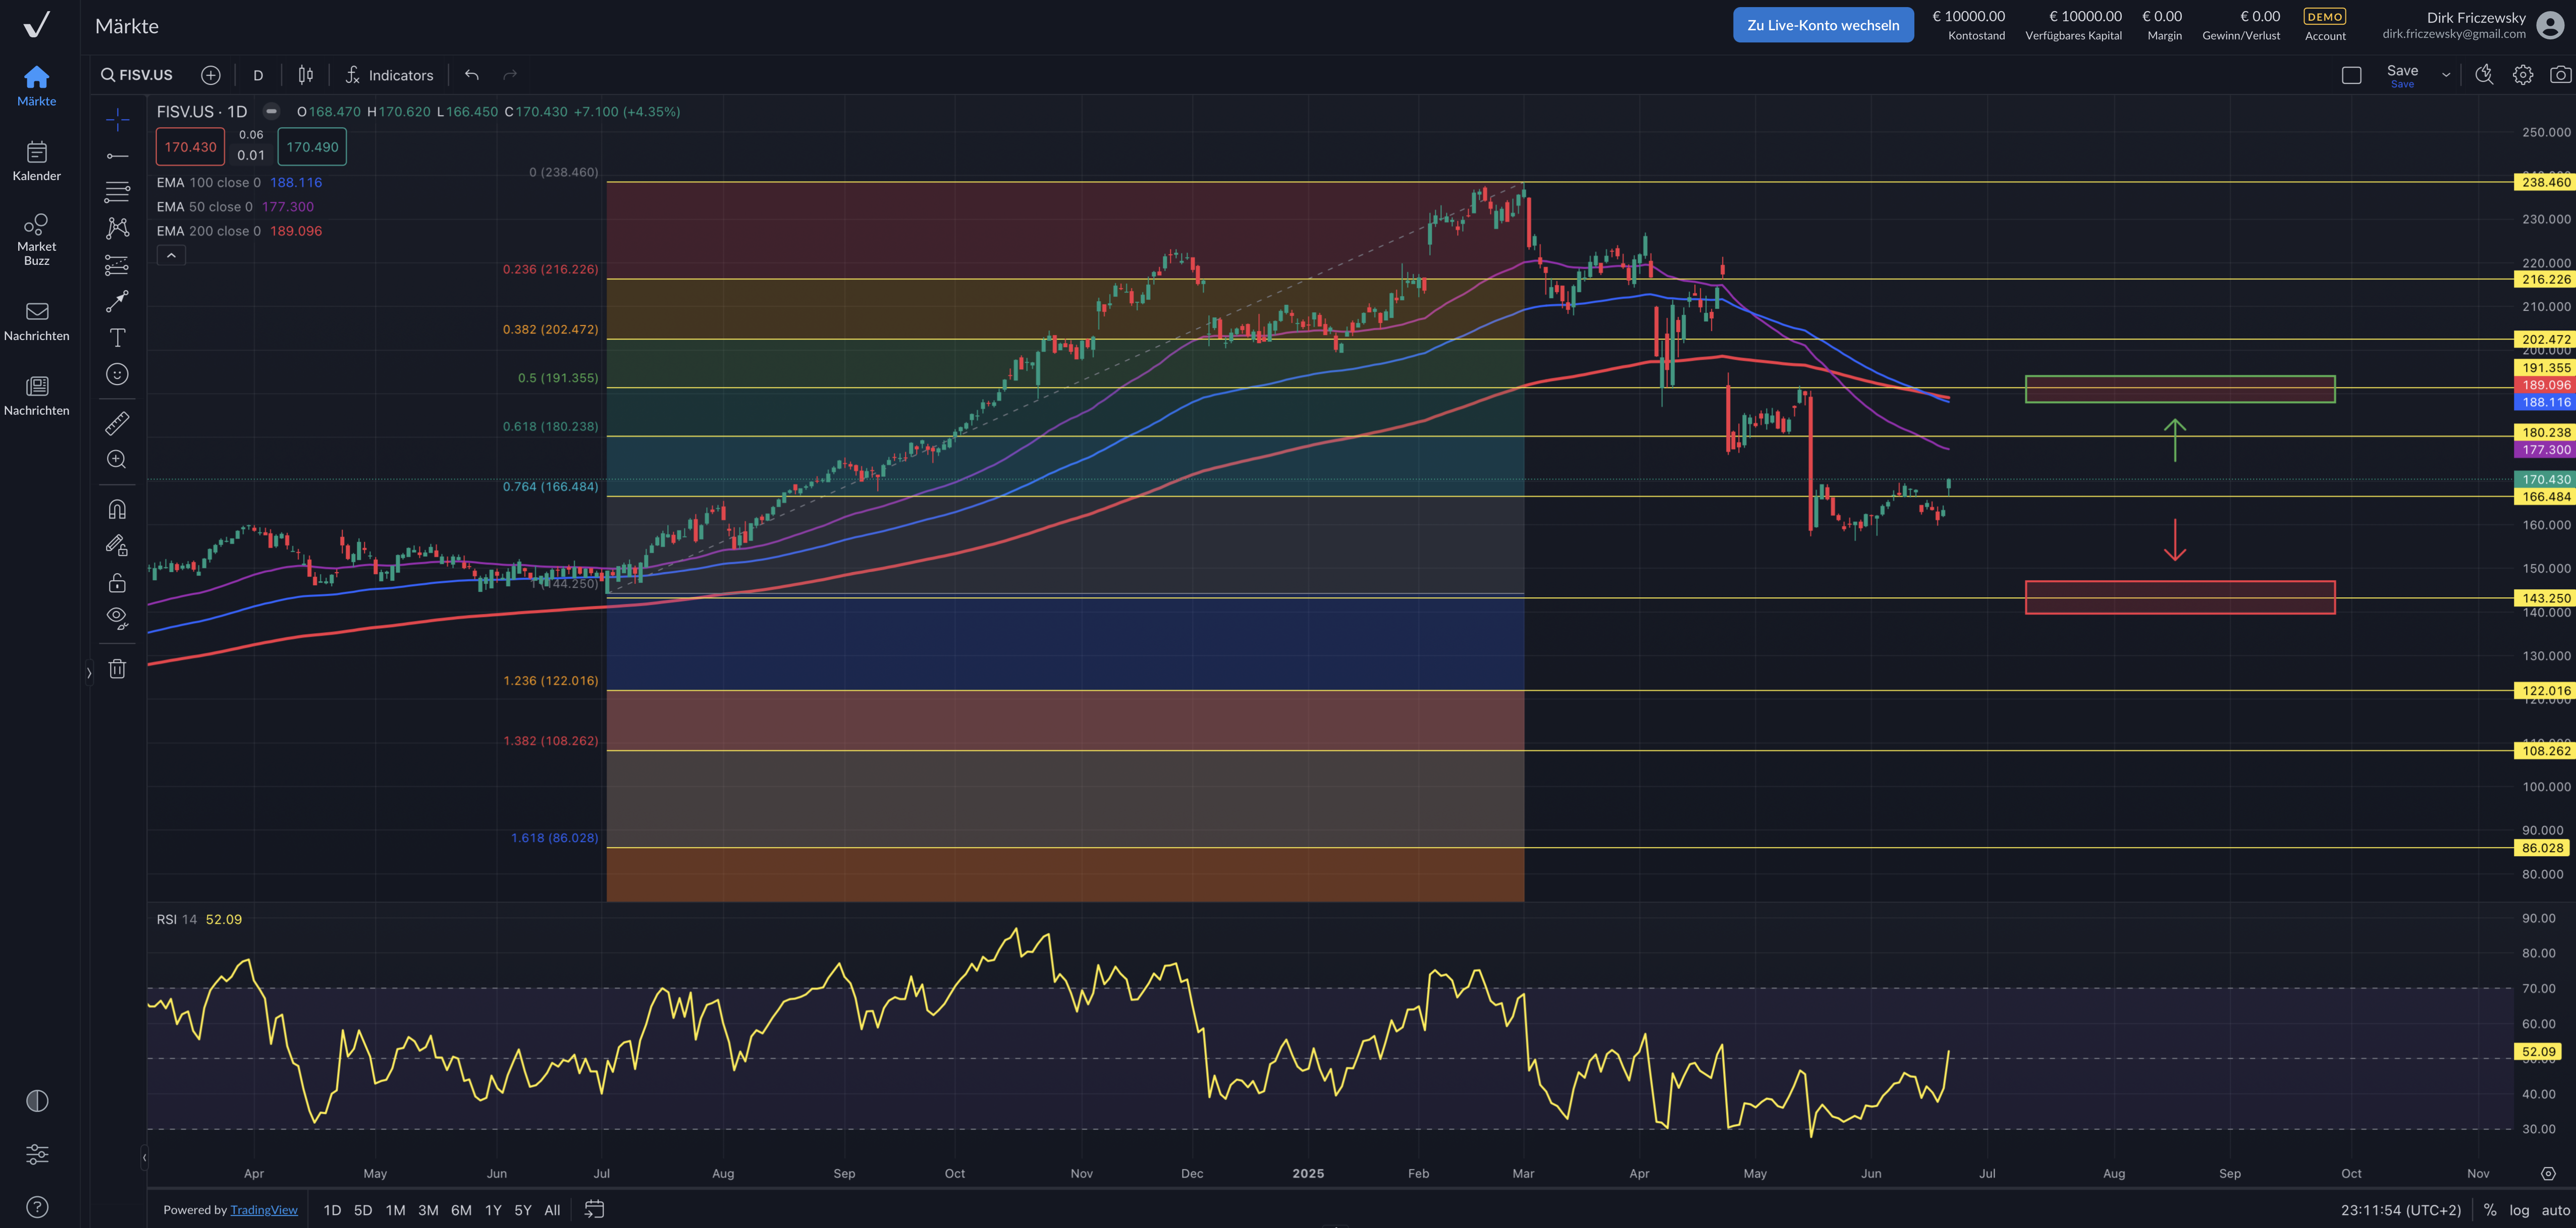Click the trash Remove drawings icon
Image resolution: width=2576 pixels, height=1228 pixels.
[117, 669]
